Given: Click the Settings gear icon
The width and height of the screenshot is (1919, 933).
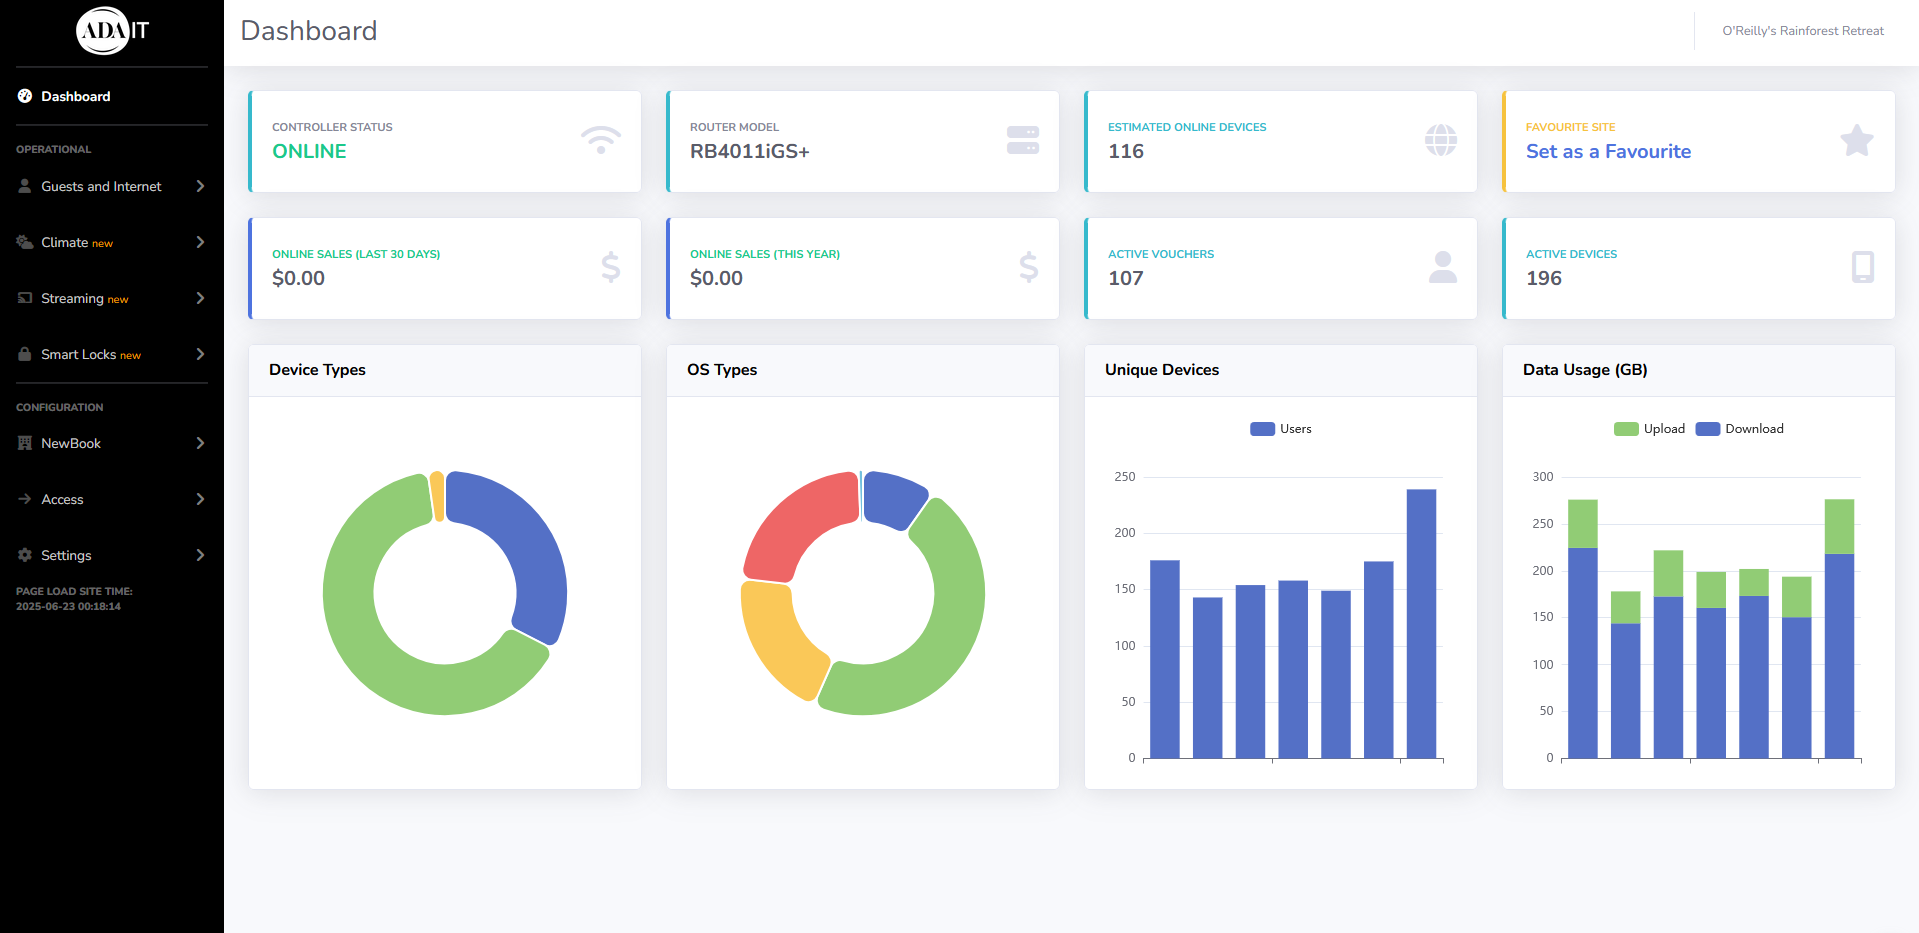Looking at the screenshot, I should (25, 555).
